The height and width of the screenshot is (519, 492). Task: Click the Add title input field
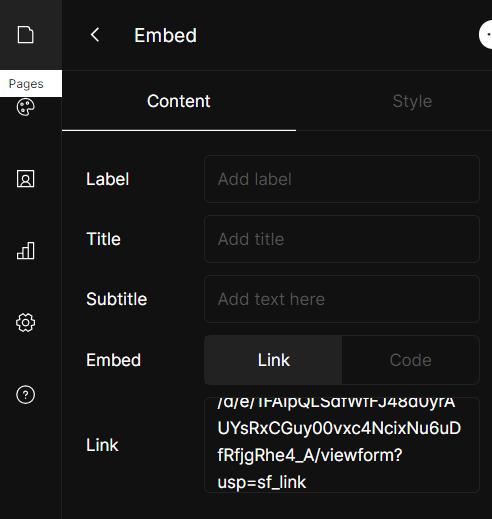[342, 239]
